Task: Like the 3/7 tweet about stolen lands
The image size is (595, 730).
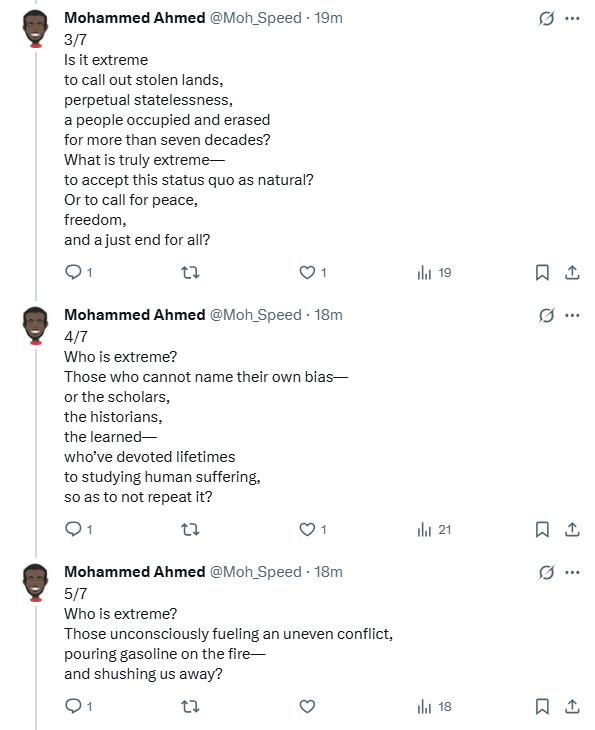Action: [x=312, y=272]
